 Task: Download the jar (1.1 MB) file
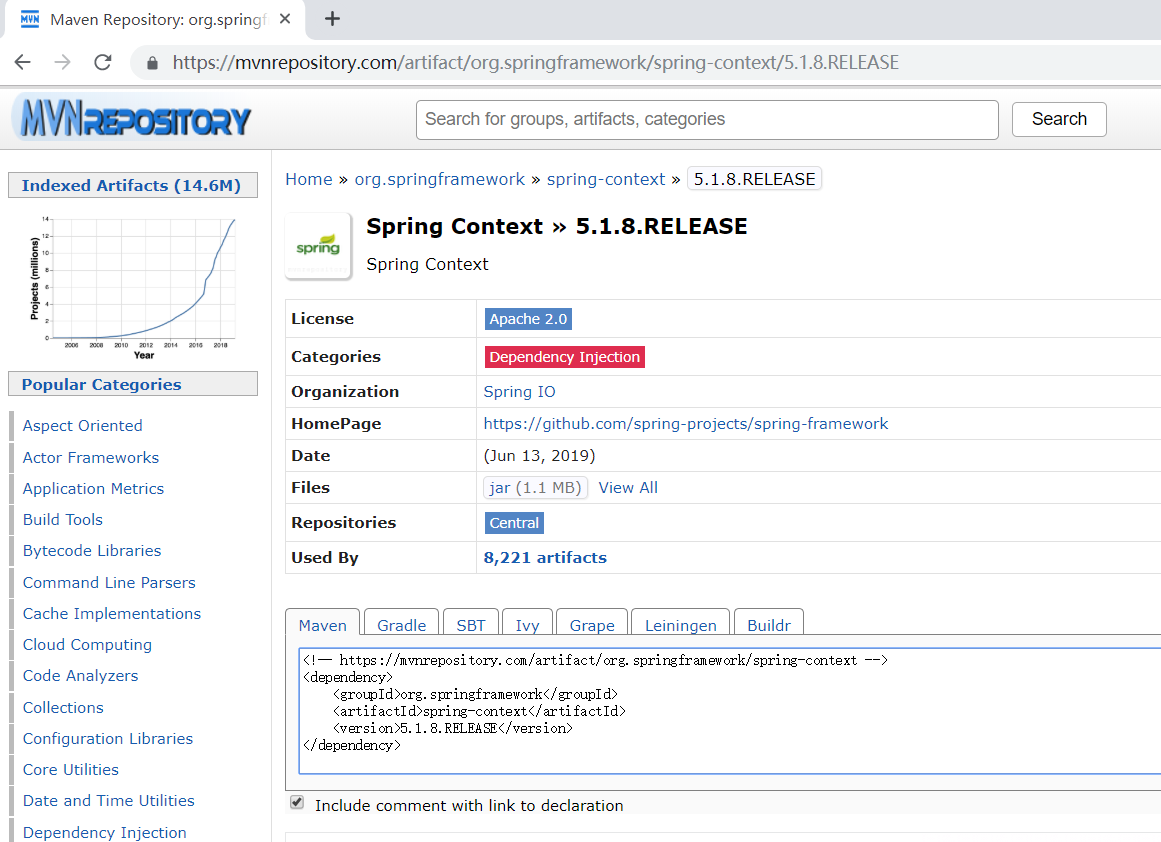535,488
